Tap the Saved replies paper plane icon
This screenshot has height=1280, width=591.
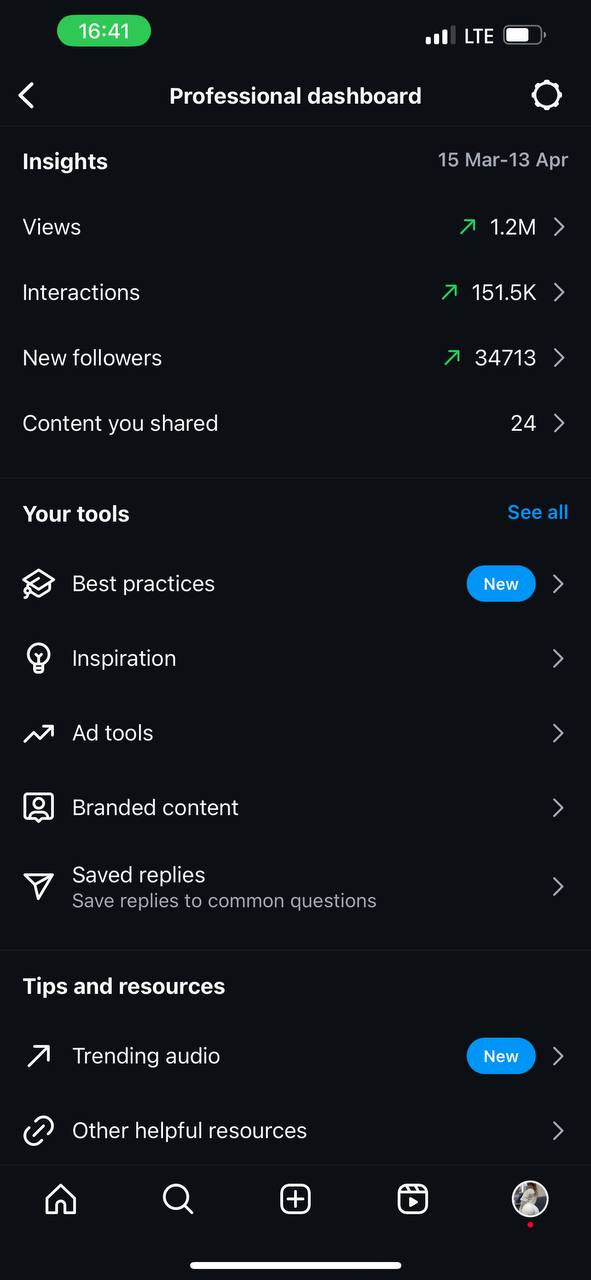pyautogui.click(x=38, y=886)
